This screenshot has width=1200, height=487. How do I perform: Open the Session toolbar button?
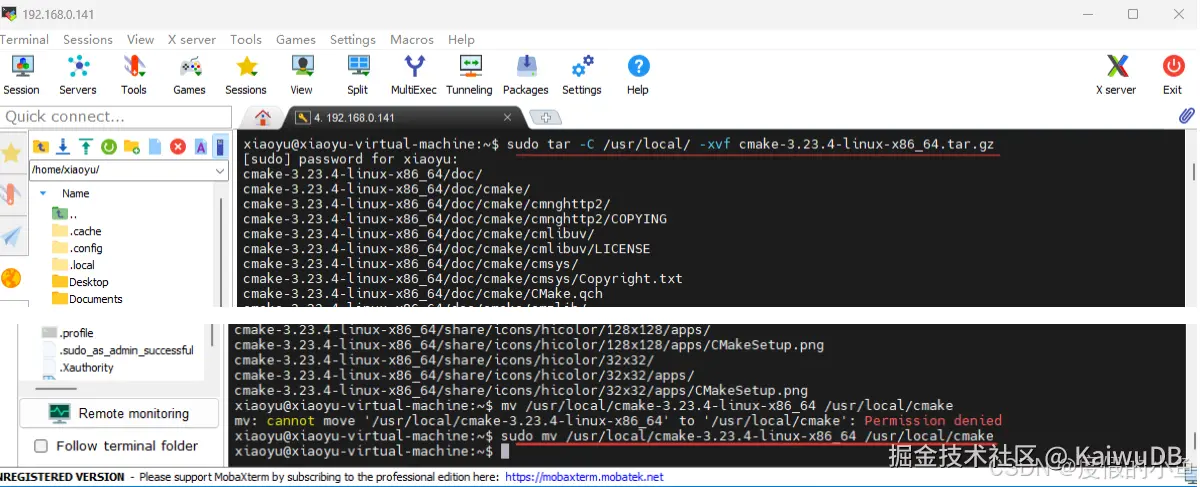pos(21,75)
